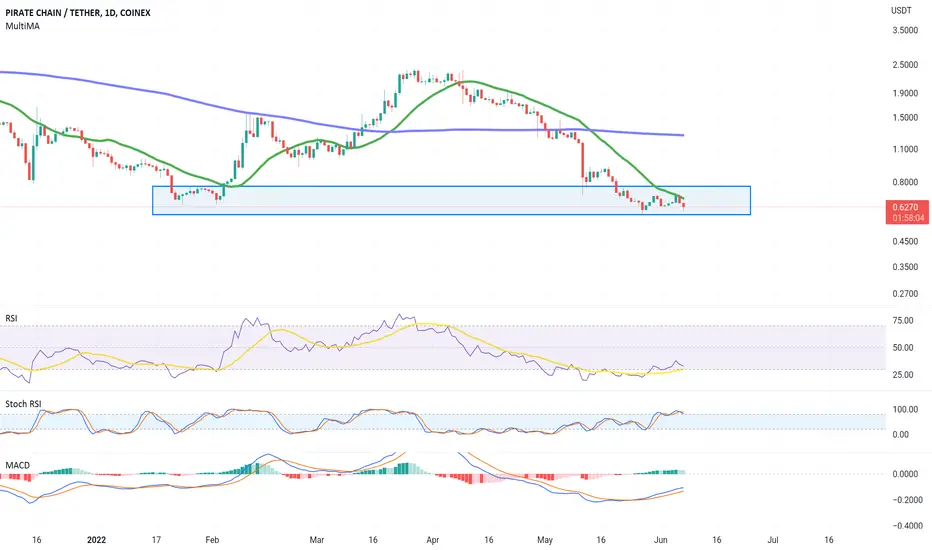The image size is (932, 550).
Task: Click the Mar label on time axis
Action: point(317,540)
